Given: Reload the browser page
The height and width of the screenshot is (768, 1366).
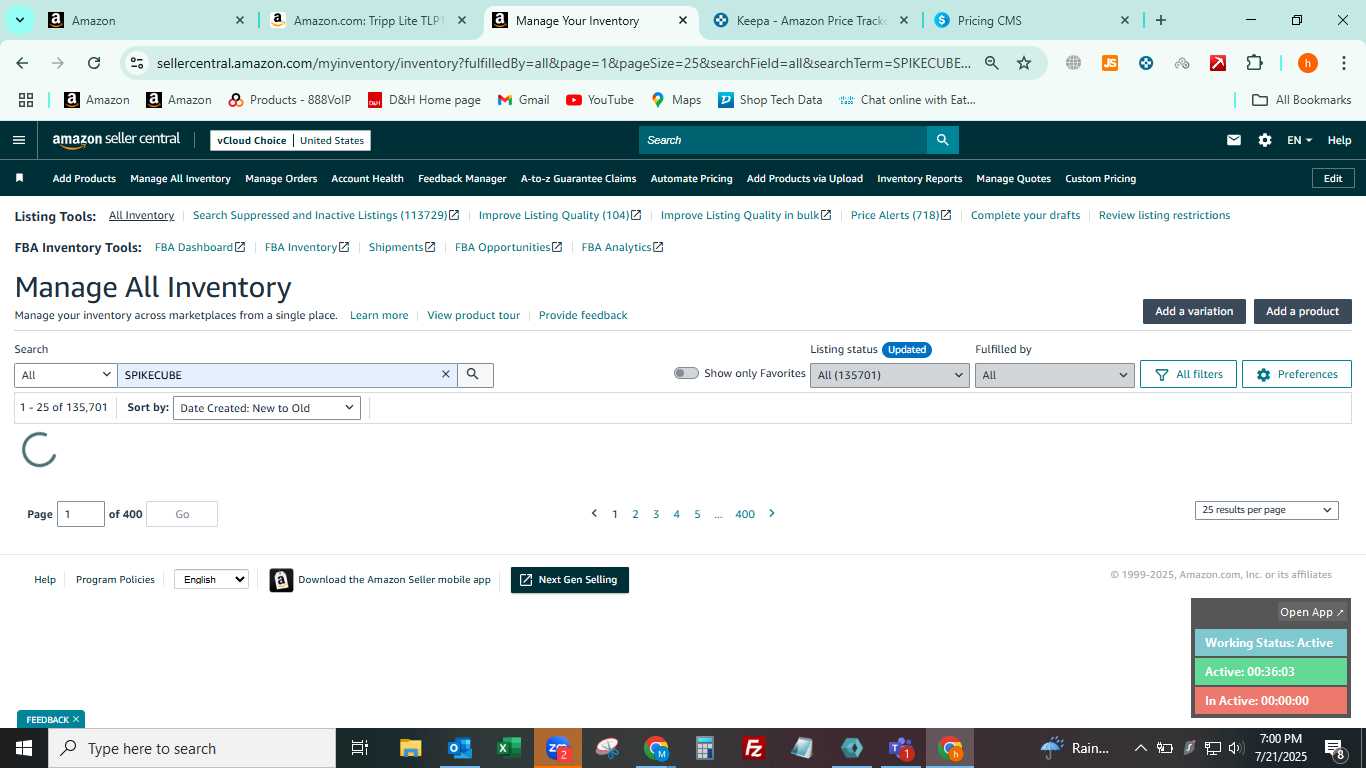Looking at the screenshot, I should (94, 63).
